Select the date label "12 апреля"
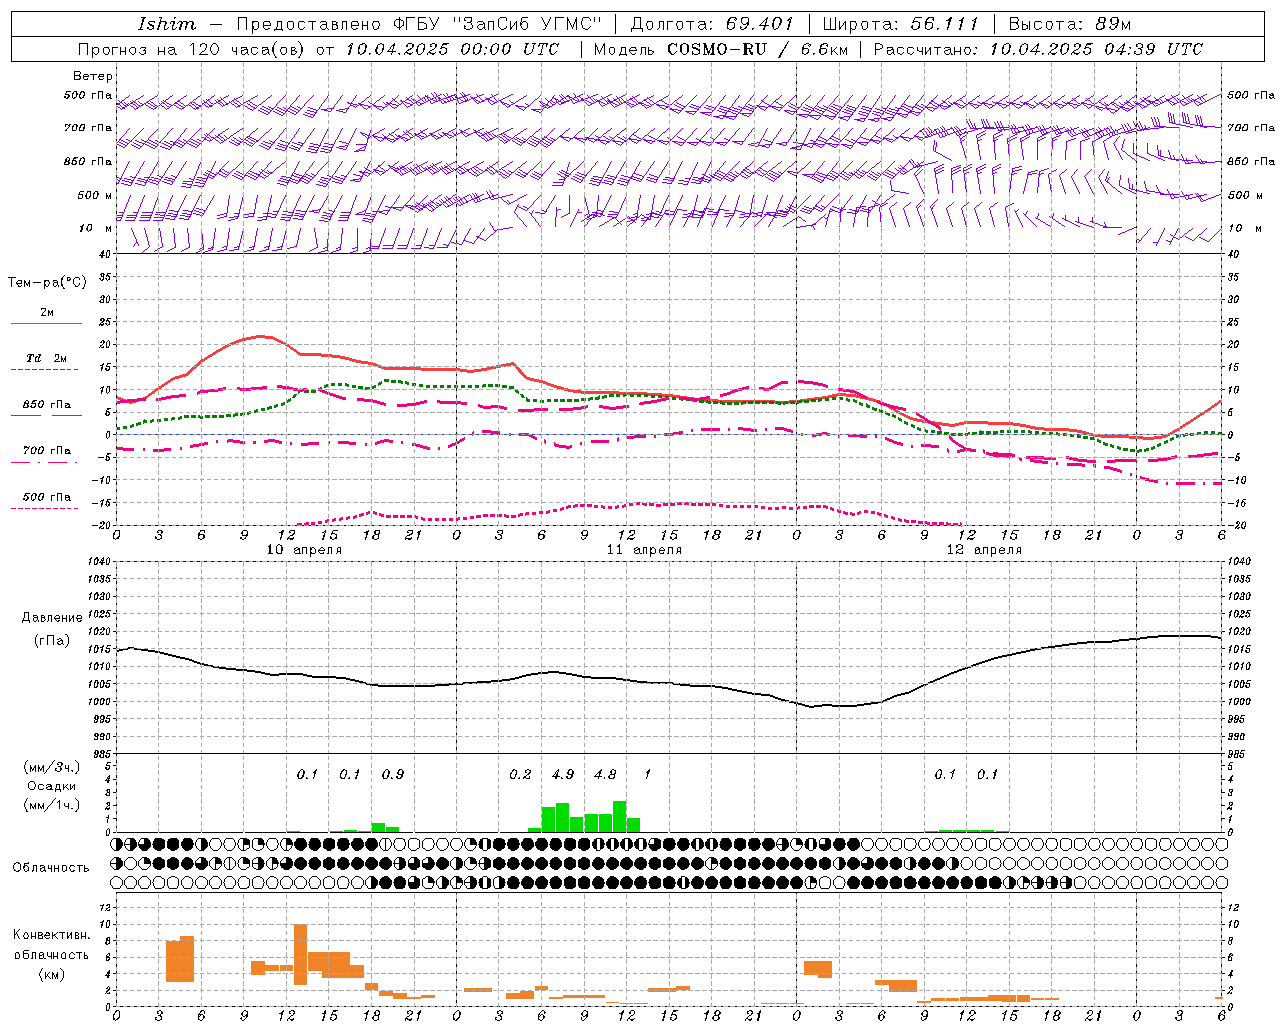Screen dimensions: 1280x1024 (x=984, y=549)
